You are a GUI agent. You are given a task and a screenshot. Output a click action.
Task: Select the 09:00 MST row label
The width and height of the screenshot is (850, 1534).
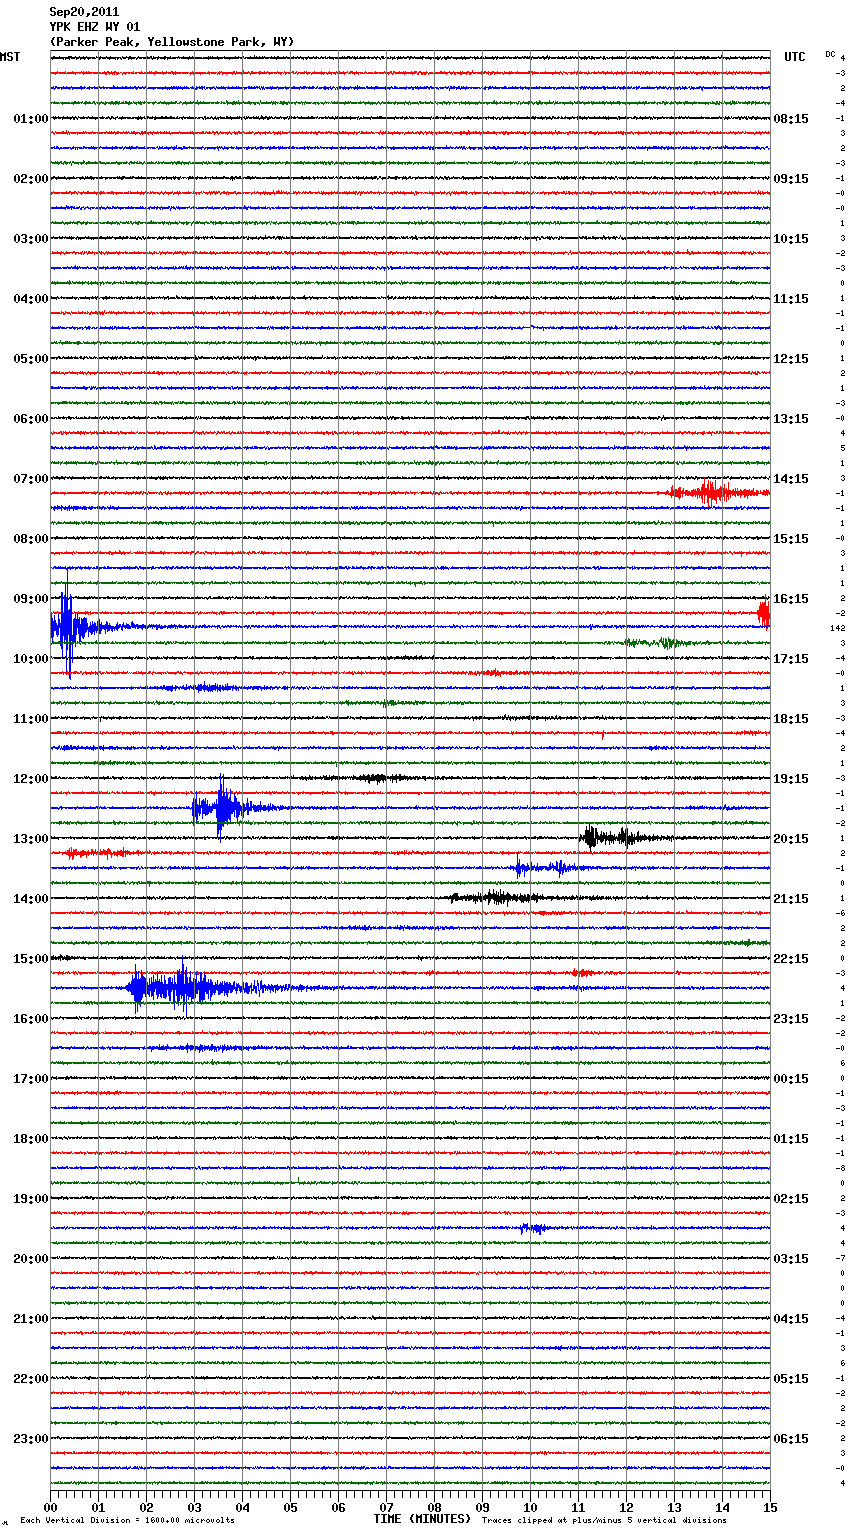[x=31, y=599]
